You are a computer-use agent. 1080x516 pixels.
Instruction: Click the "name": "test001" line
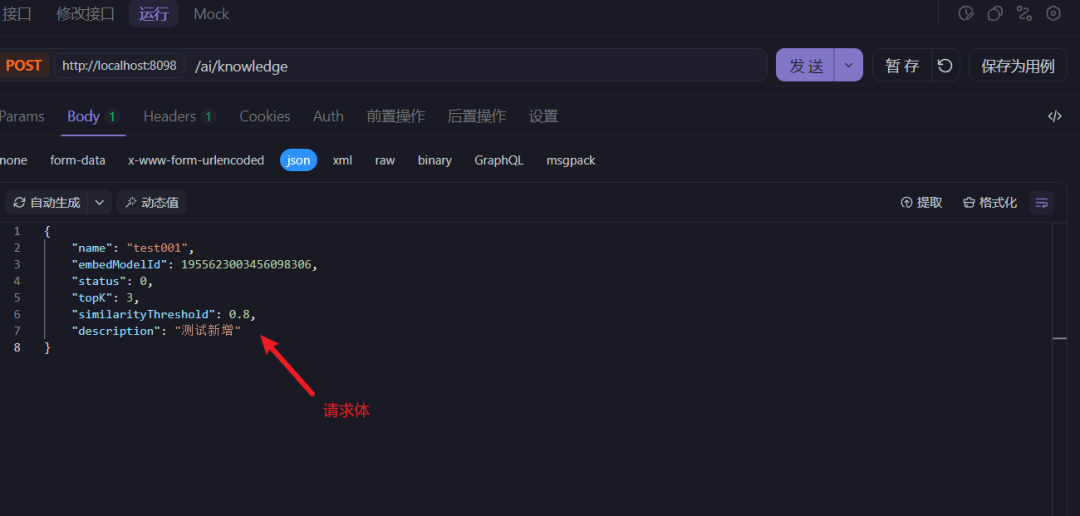click(x=134, y=247)
